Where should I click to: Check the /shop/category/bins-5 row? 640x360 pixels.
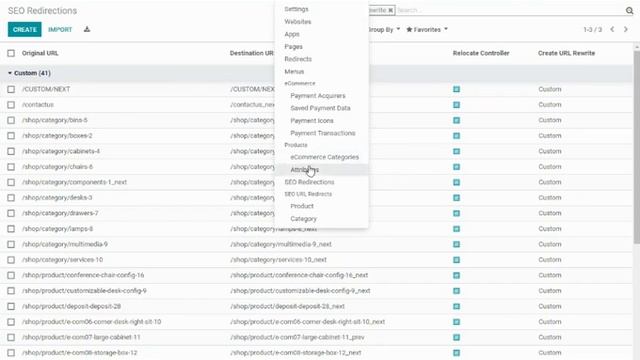[x=11, y=120]
